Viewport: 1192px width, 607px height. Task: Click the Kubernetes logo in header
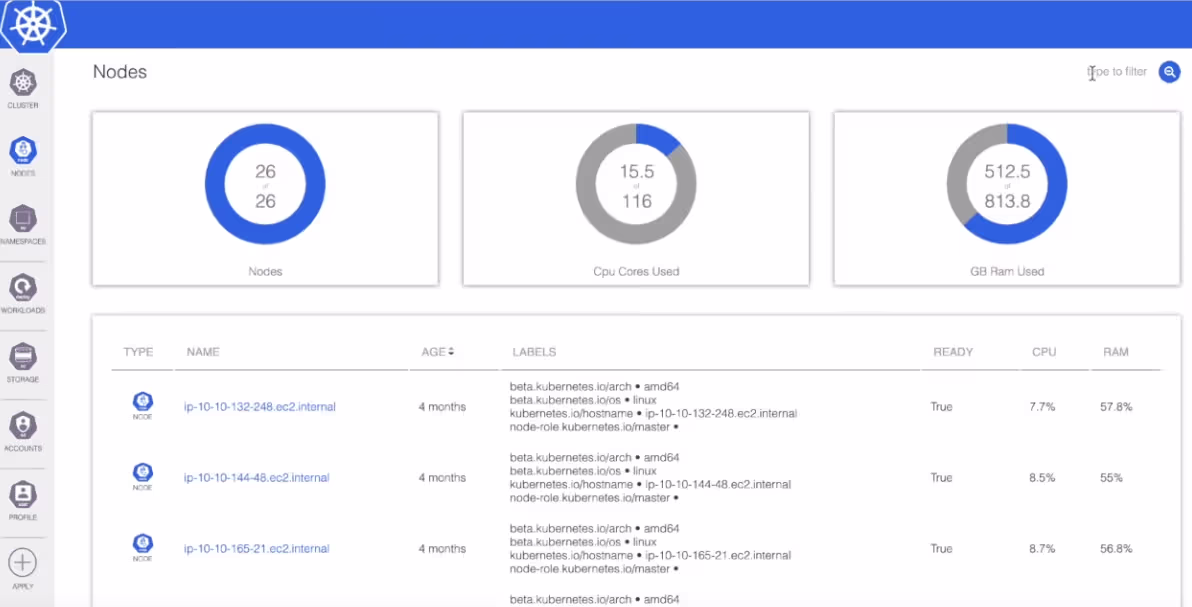click(34, 25)
